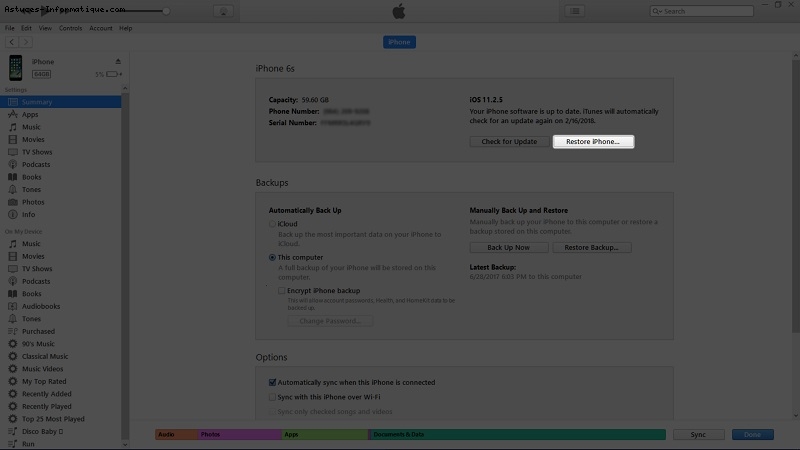The width and height of the screenshot is (800, 450).
Task: Click main pane scroll down arrow
Action: click(795, 416)
